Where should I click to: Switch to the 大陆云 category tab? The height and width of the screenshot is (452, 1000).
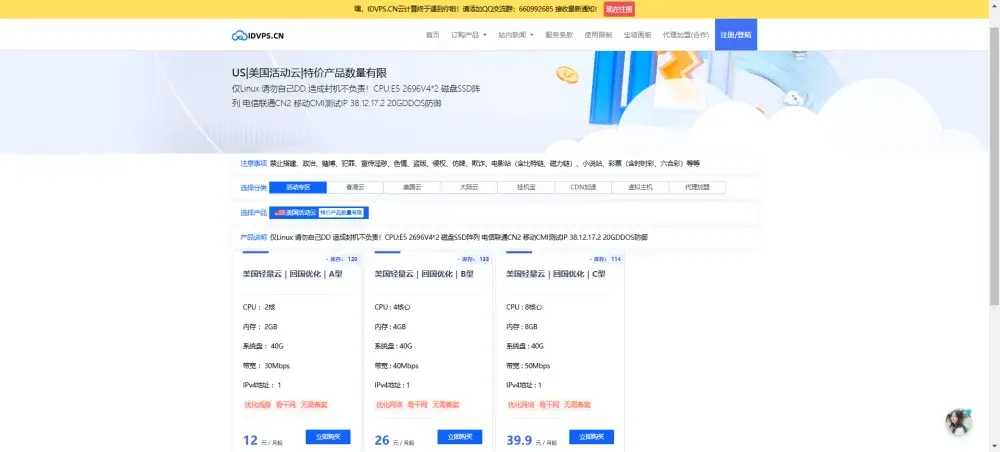tap(469, 187)
